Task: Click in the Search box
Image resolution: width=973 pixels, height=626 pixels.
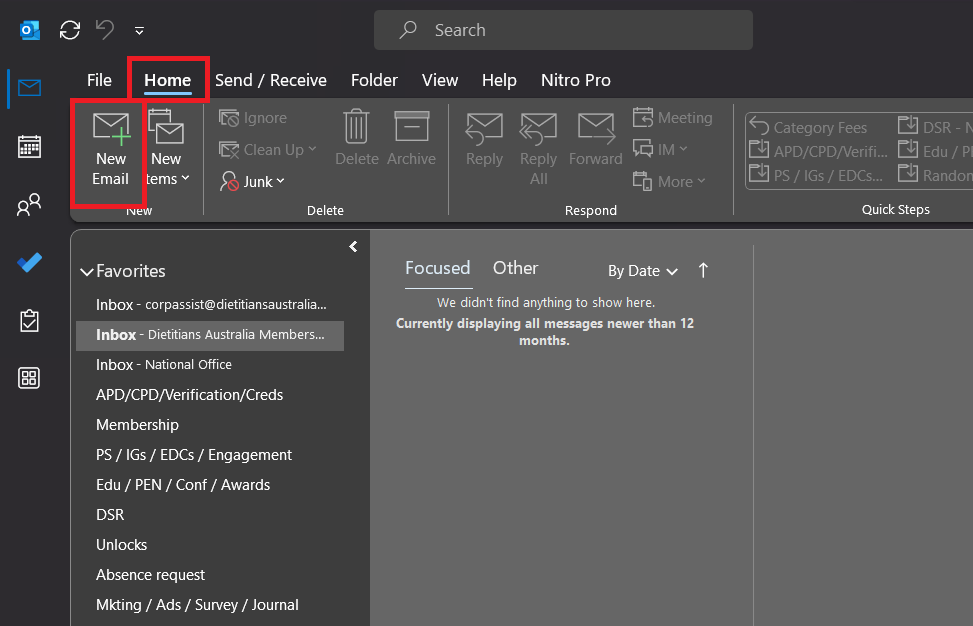Action: [580, 30]
